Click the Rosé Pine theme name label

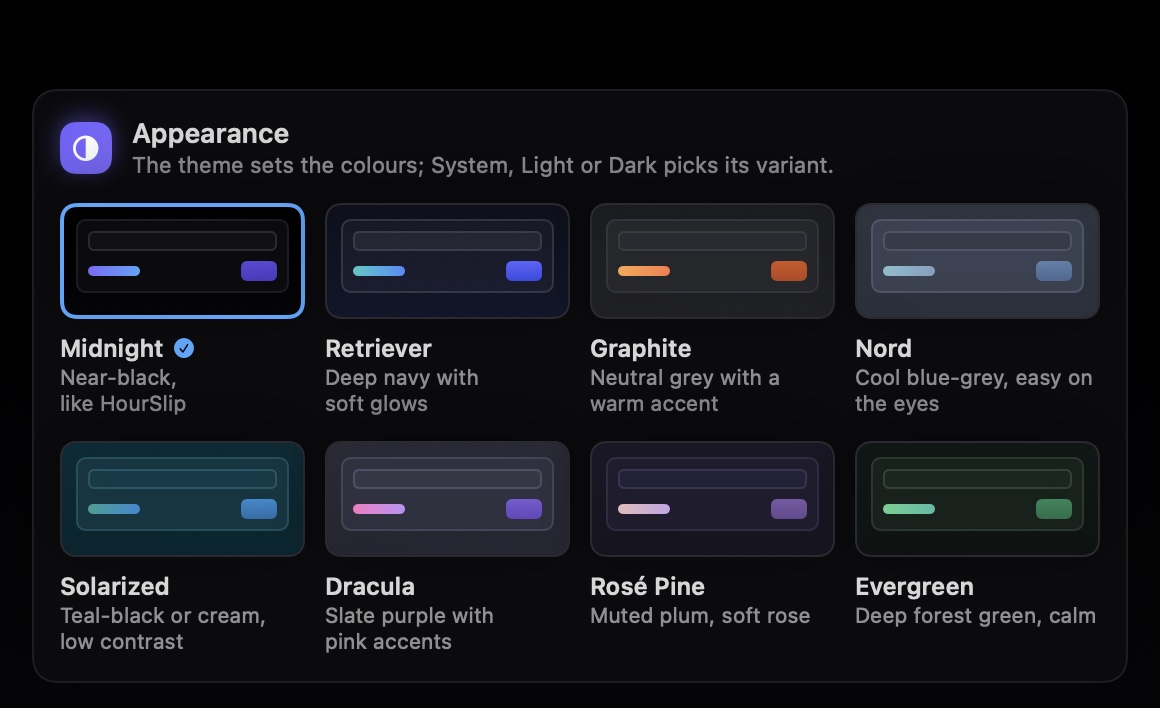click(647, 587)
